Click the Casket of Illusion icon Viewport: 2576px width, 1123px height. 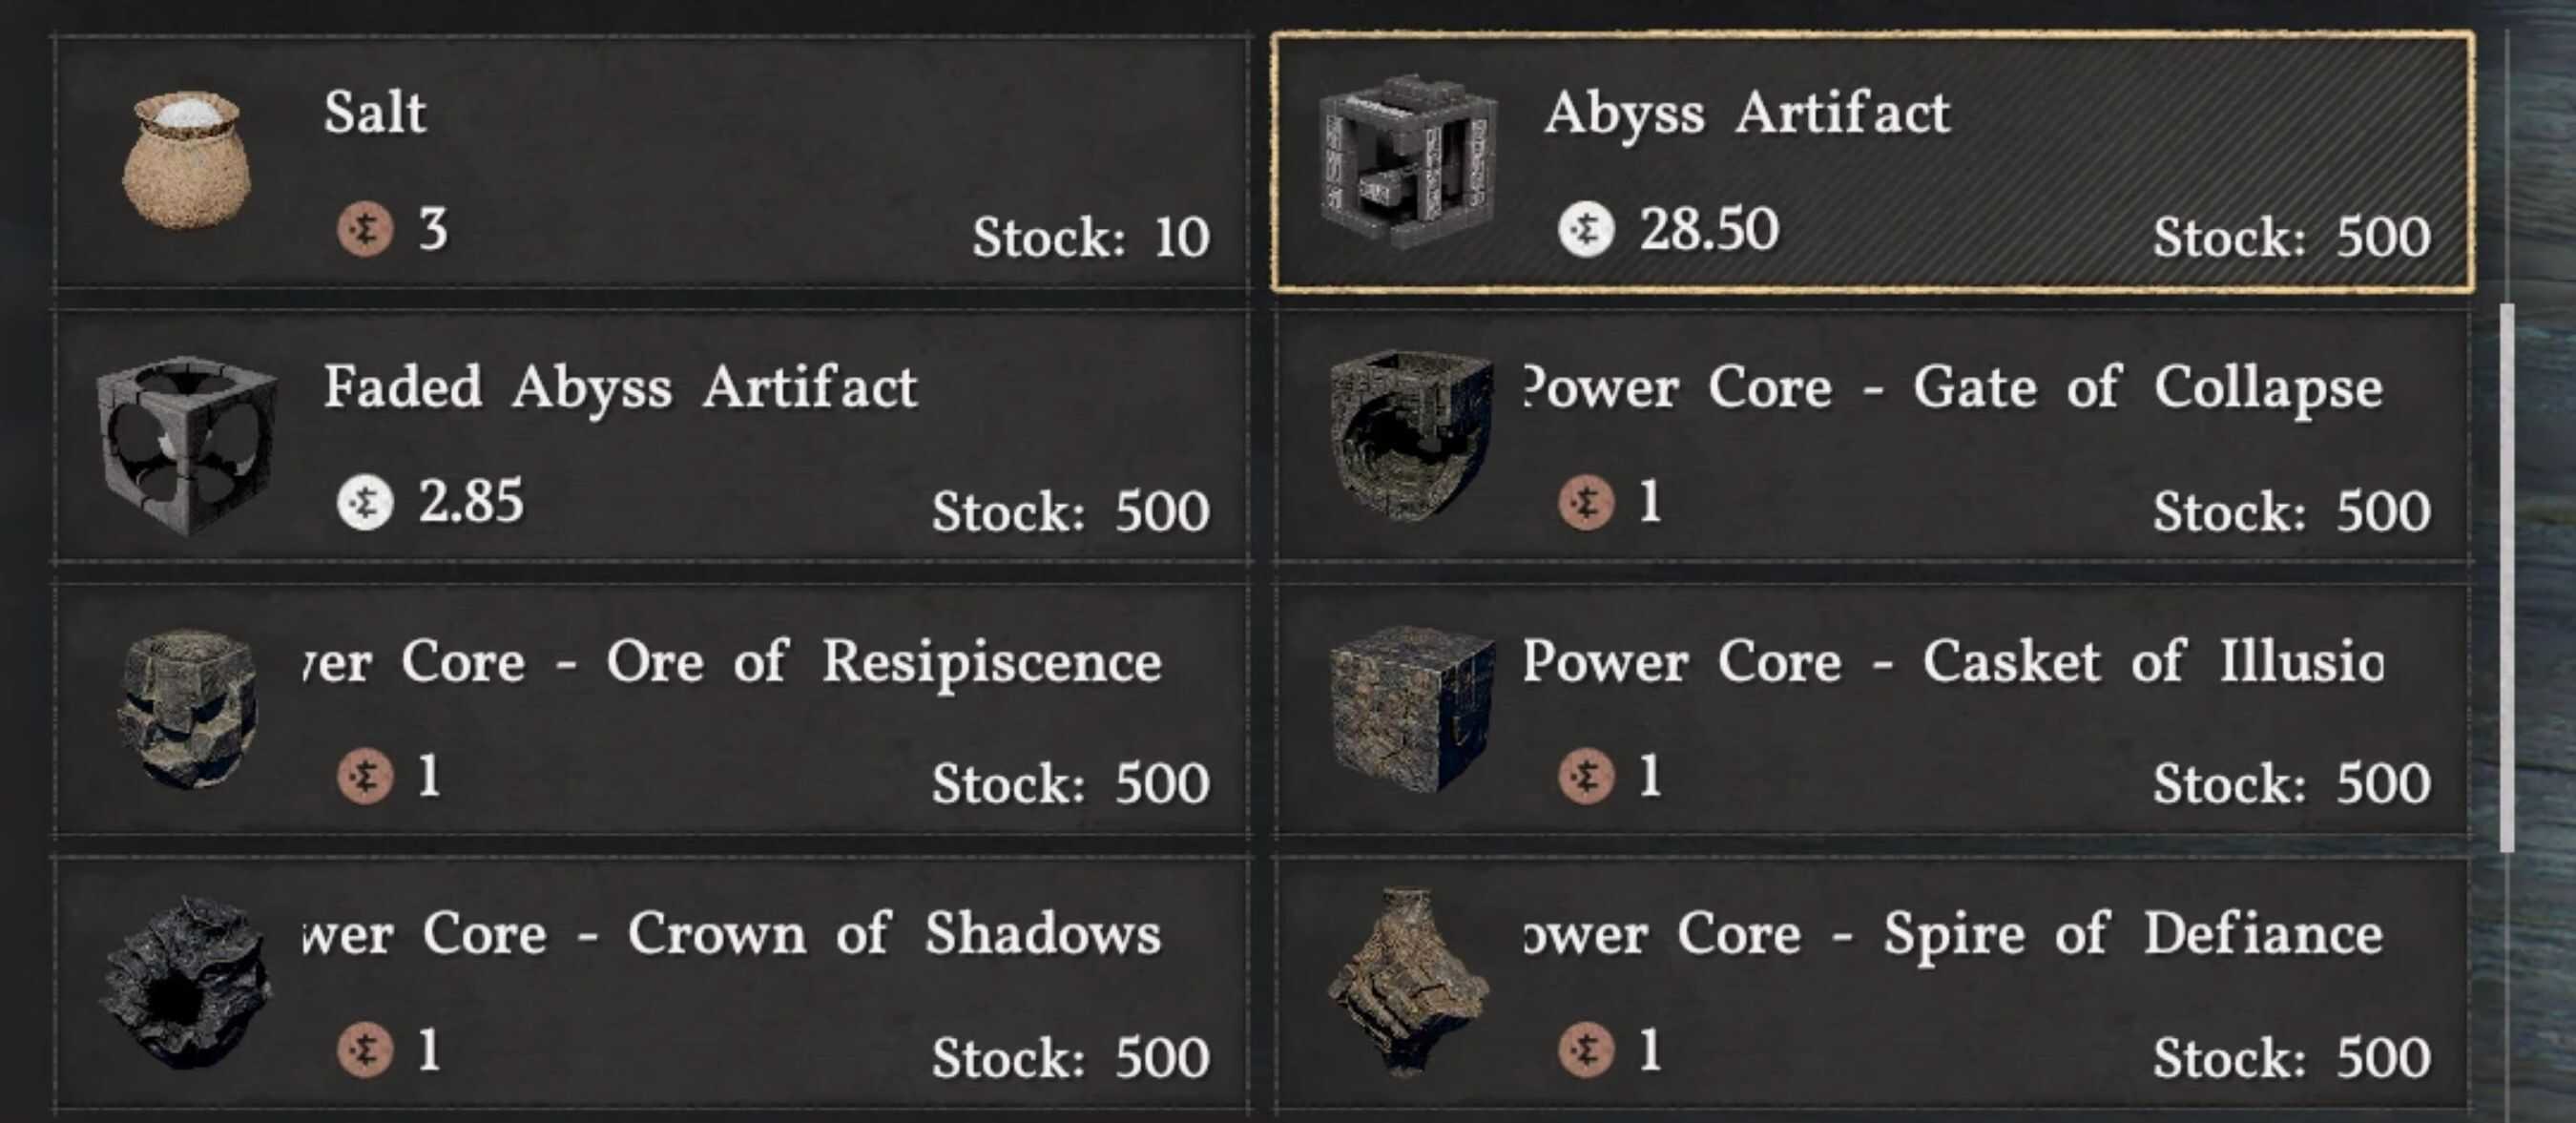(x=1410, y=707)
